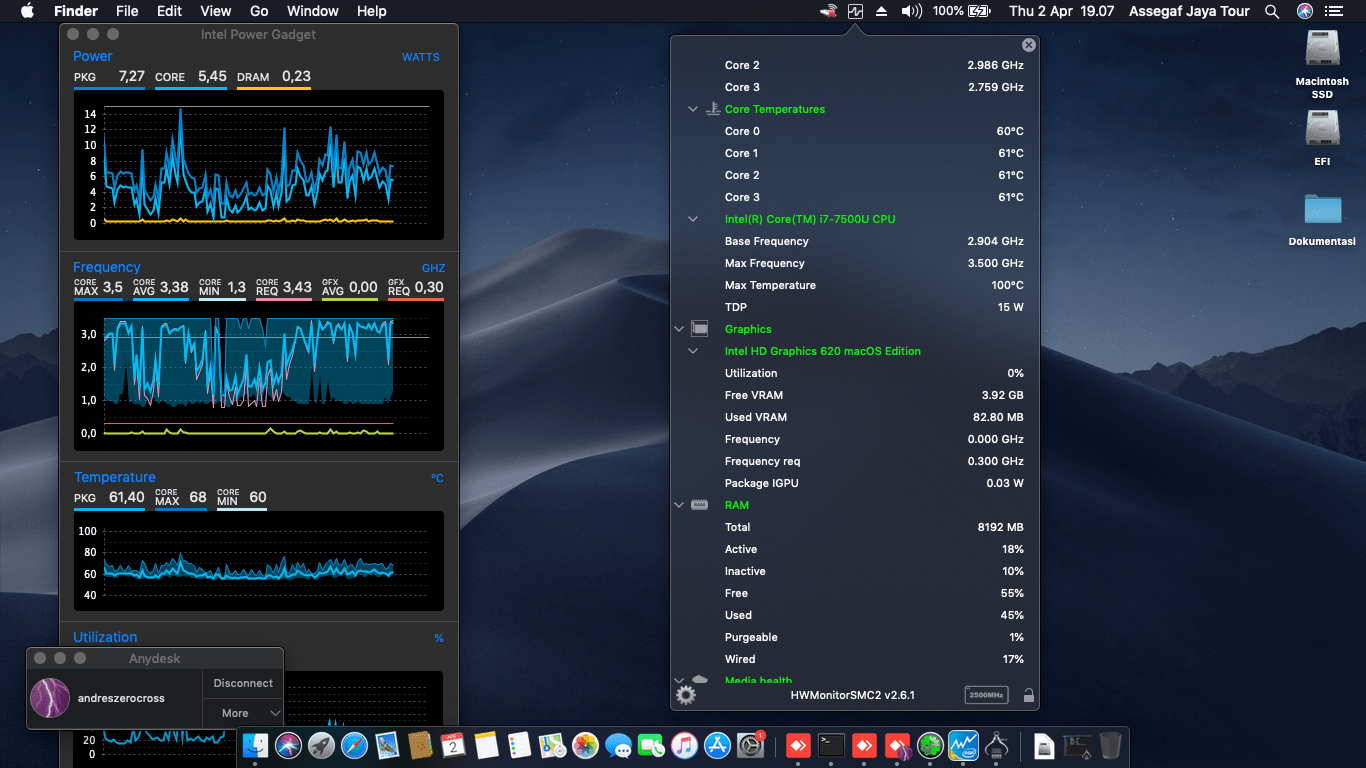Click the WATTS unit label in Power panel
This screenshot has width=1366, height=768.
point(421,57)
